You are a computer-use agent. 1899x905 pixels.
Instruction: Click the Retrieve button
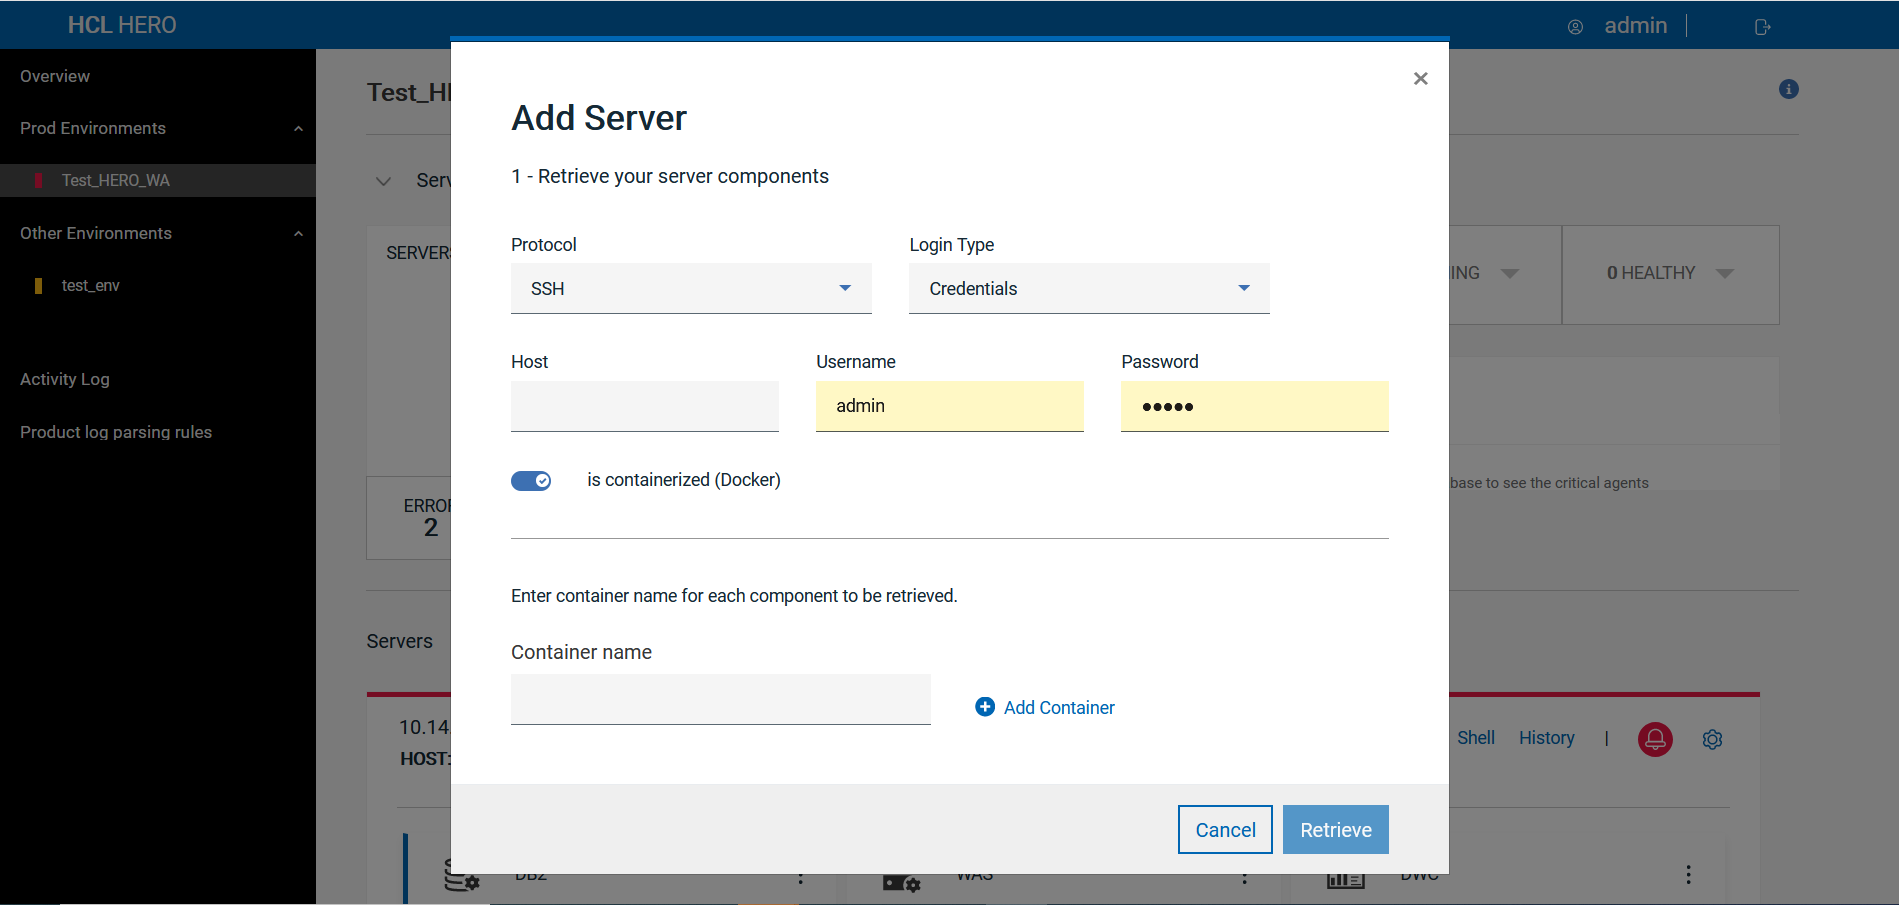1335,830
